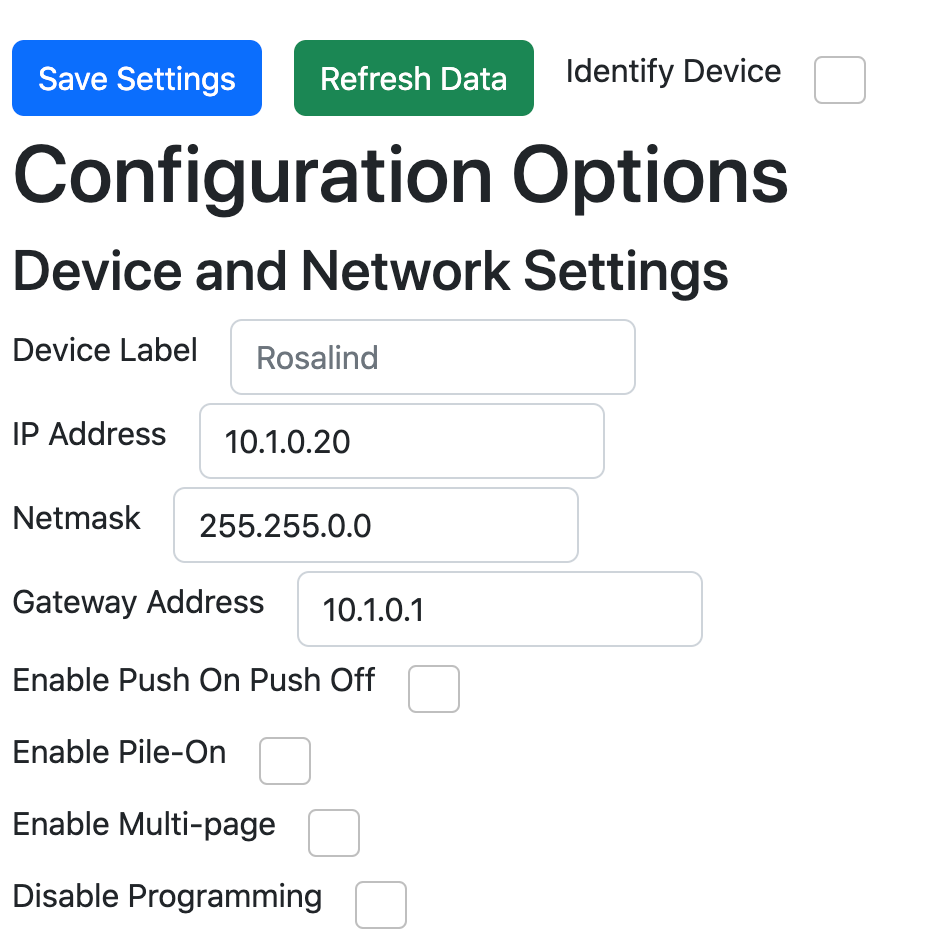Image resolution: width=942 pixels, height=944 pixels.
Task: Click the Device and Network Settings heading
Action: (370, 270)
